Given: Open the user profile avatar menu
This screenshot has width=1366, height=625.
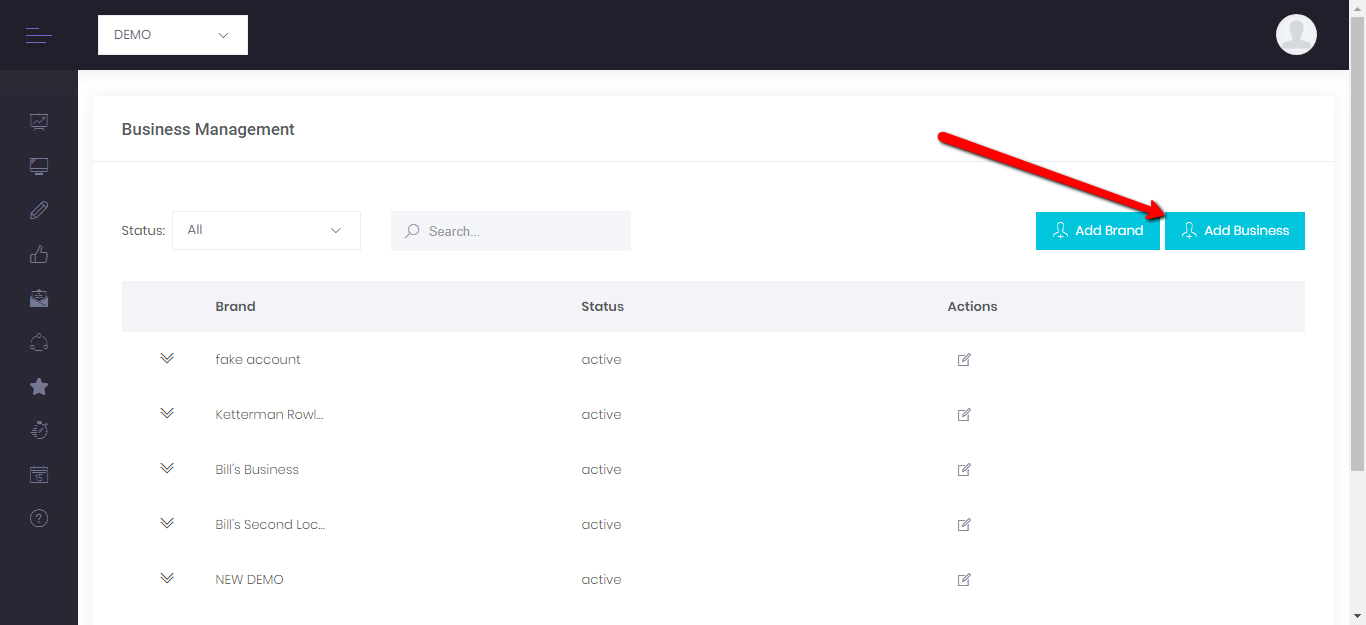Looking at the screenshot, I should tap(1296, 35).
